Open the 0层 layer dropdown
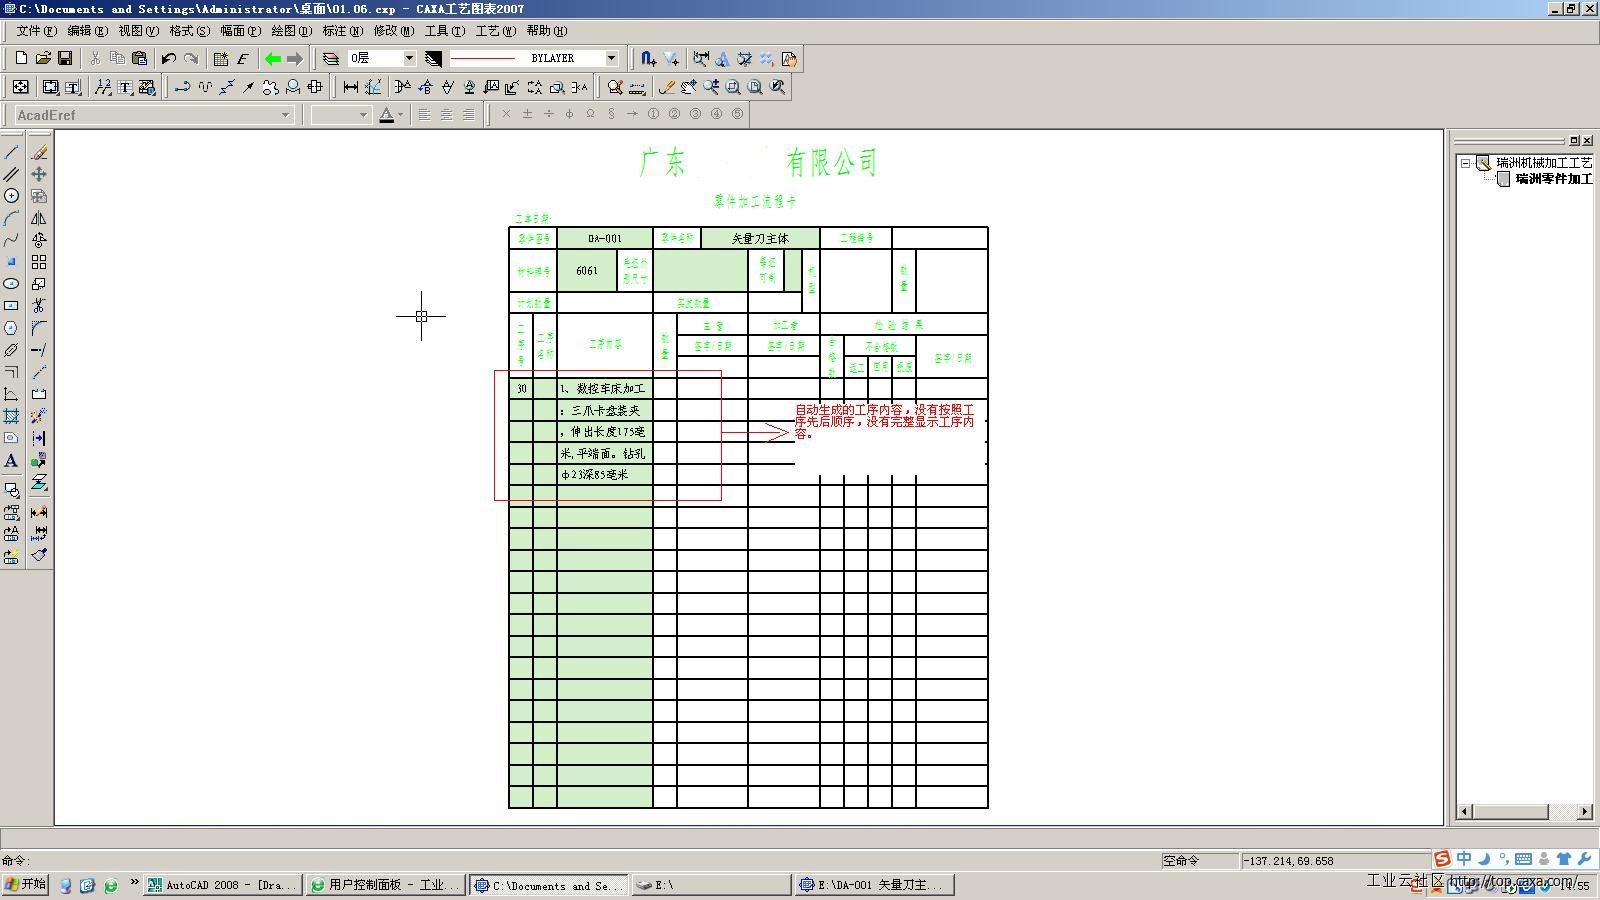This screenshot has width=1600, height=900. pyautogui.click(x=408, y=59)
